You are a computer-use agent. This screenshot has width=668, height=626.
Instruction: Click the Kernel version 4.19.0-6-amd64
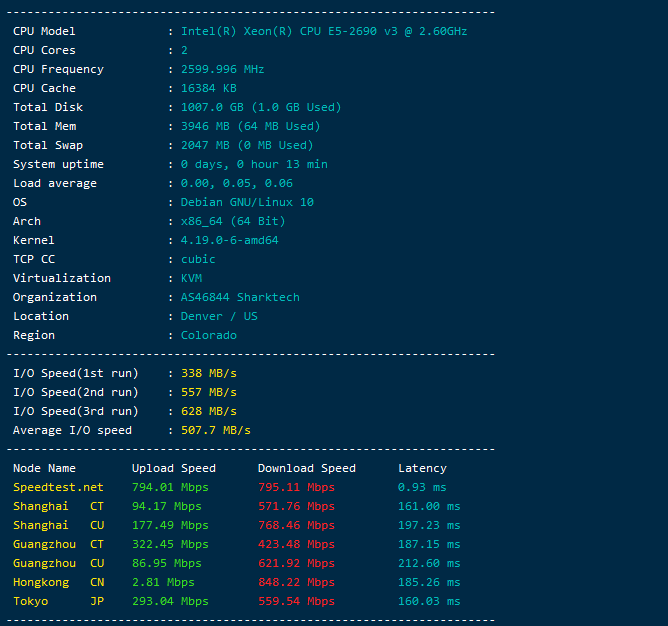click(x=229, y=240)
